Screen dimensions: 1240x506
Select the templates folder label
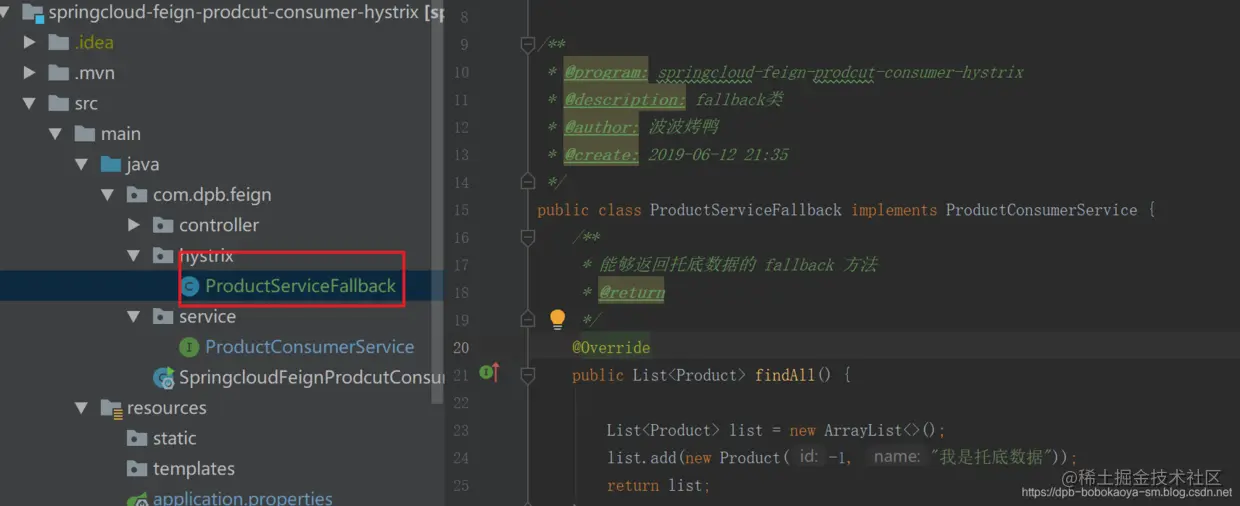[x=194, y=469]
